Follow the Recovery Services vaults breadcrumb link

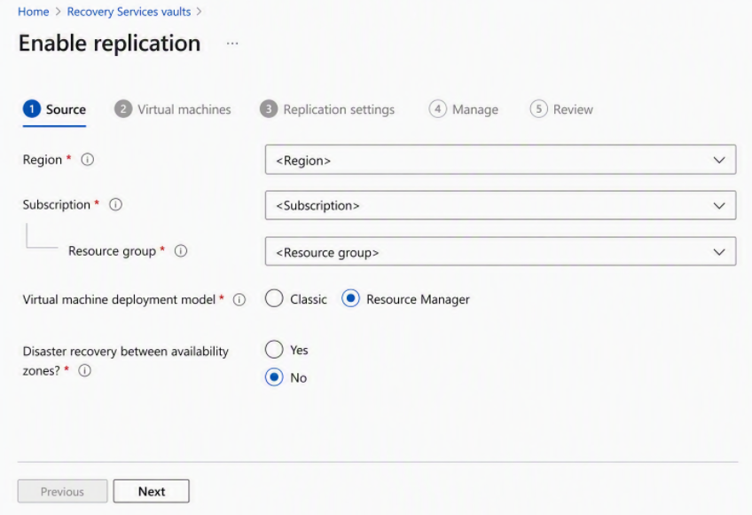pos(129,12)
